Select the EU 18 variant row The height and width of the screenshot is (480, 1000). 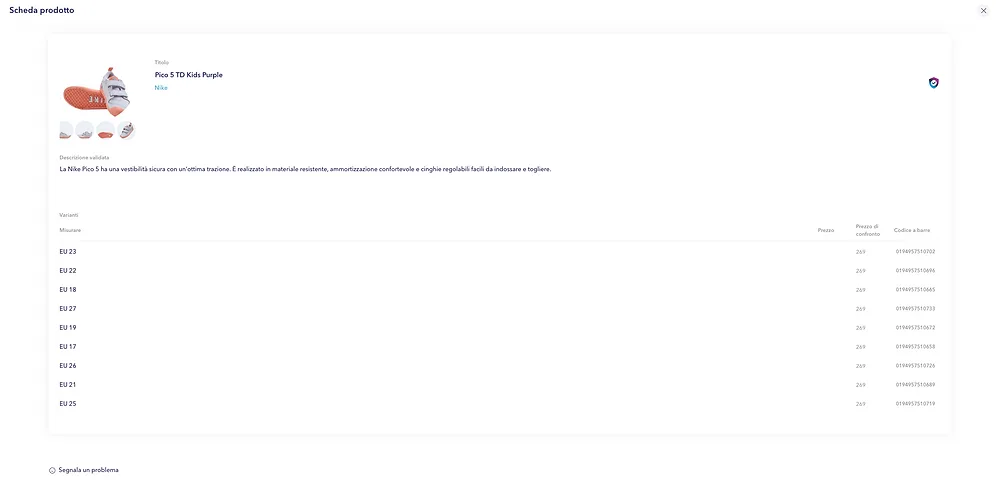pos(499,290)
